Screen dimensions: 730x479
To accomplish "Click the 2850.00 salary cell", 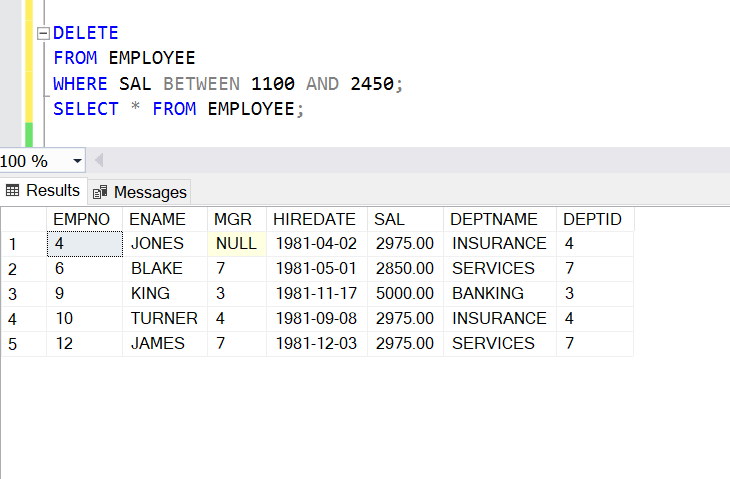I will pyautogui.click(x=406, y=269).
